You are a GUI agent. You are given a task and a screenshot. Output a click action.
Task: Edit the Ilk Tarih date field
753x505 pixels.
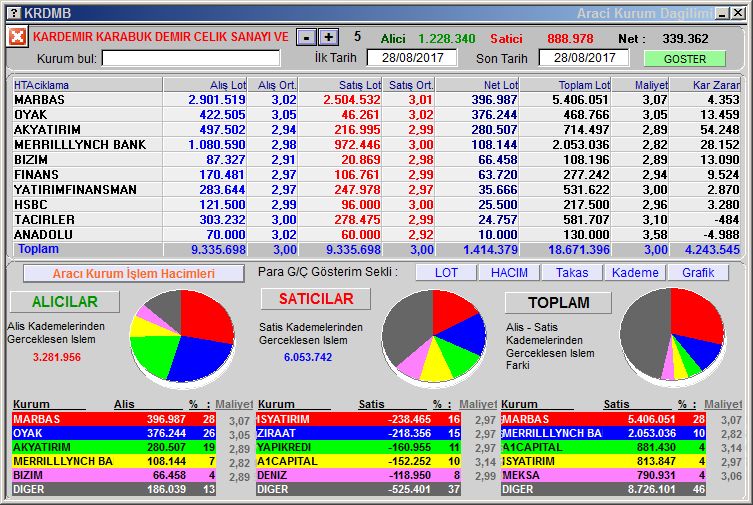point(412,58)
